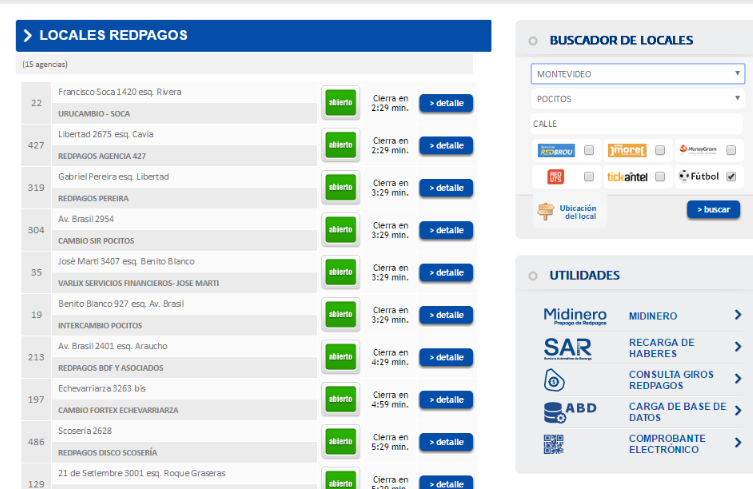Click the text 'INTERCAMBIO POCITOS'
The image size is (753, 489).
100,326
